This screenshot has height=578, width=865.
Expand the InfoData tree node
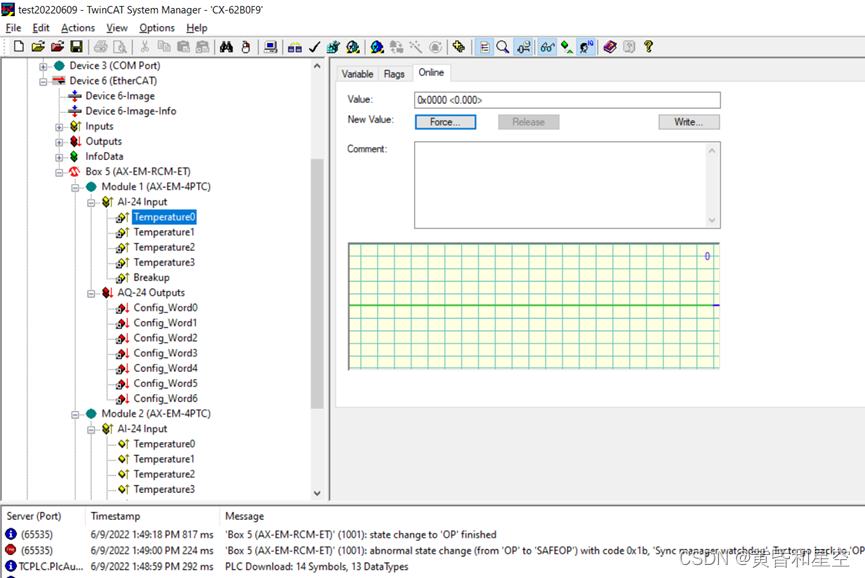59,157
